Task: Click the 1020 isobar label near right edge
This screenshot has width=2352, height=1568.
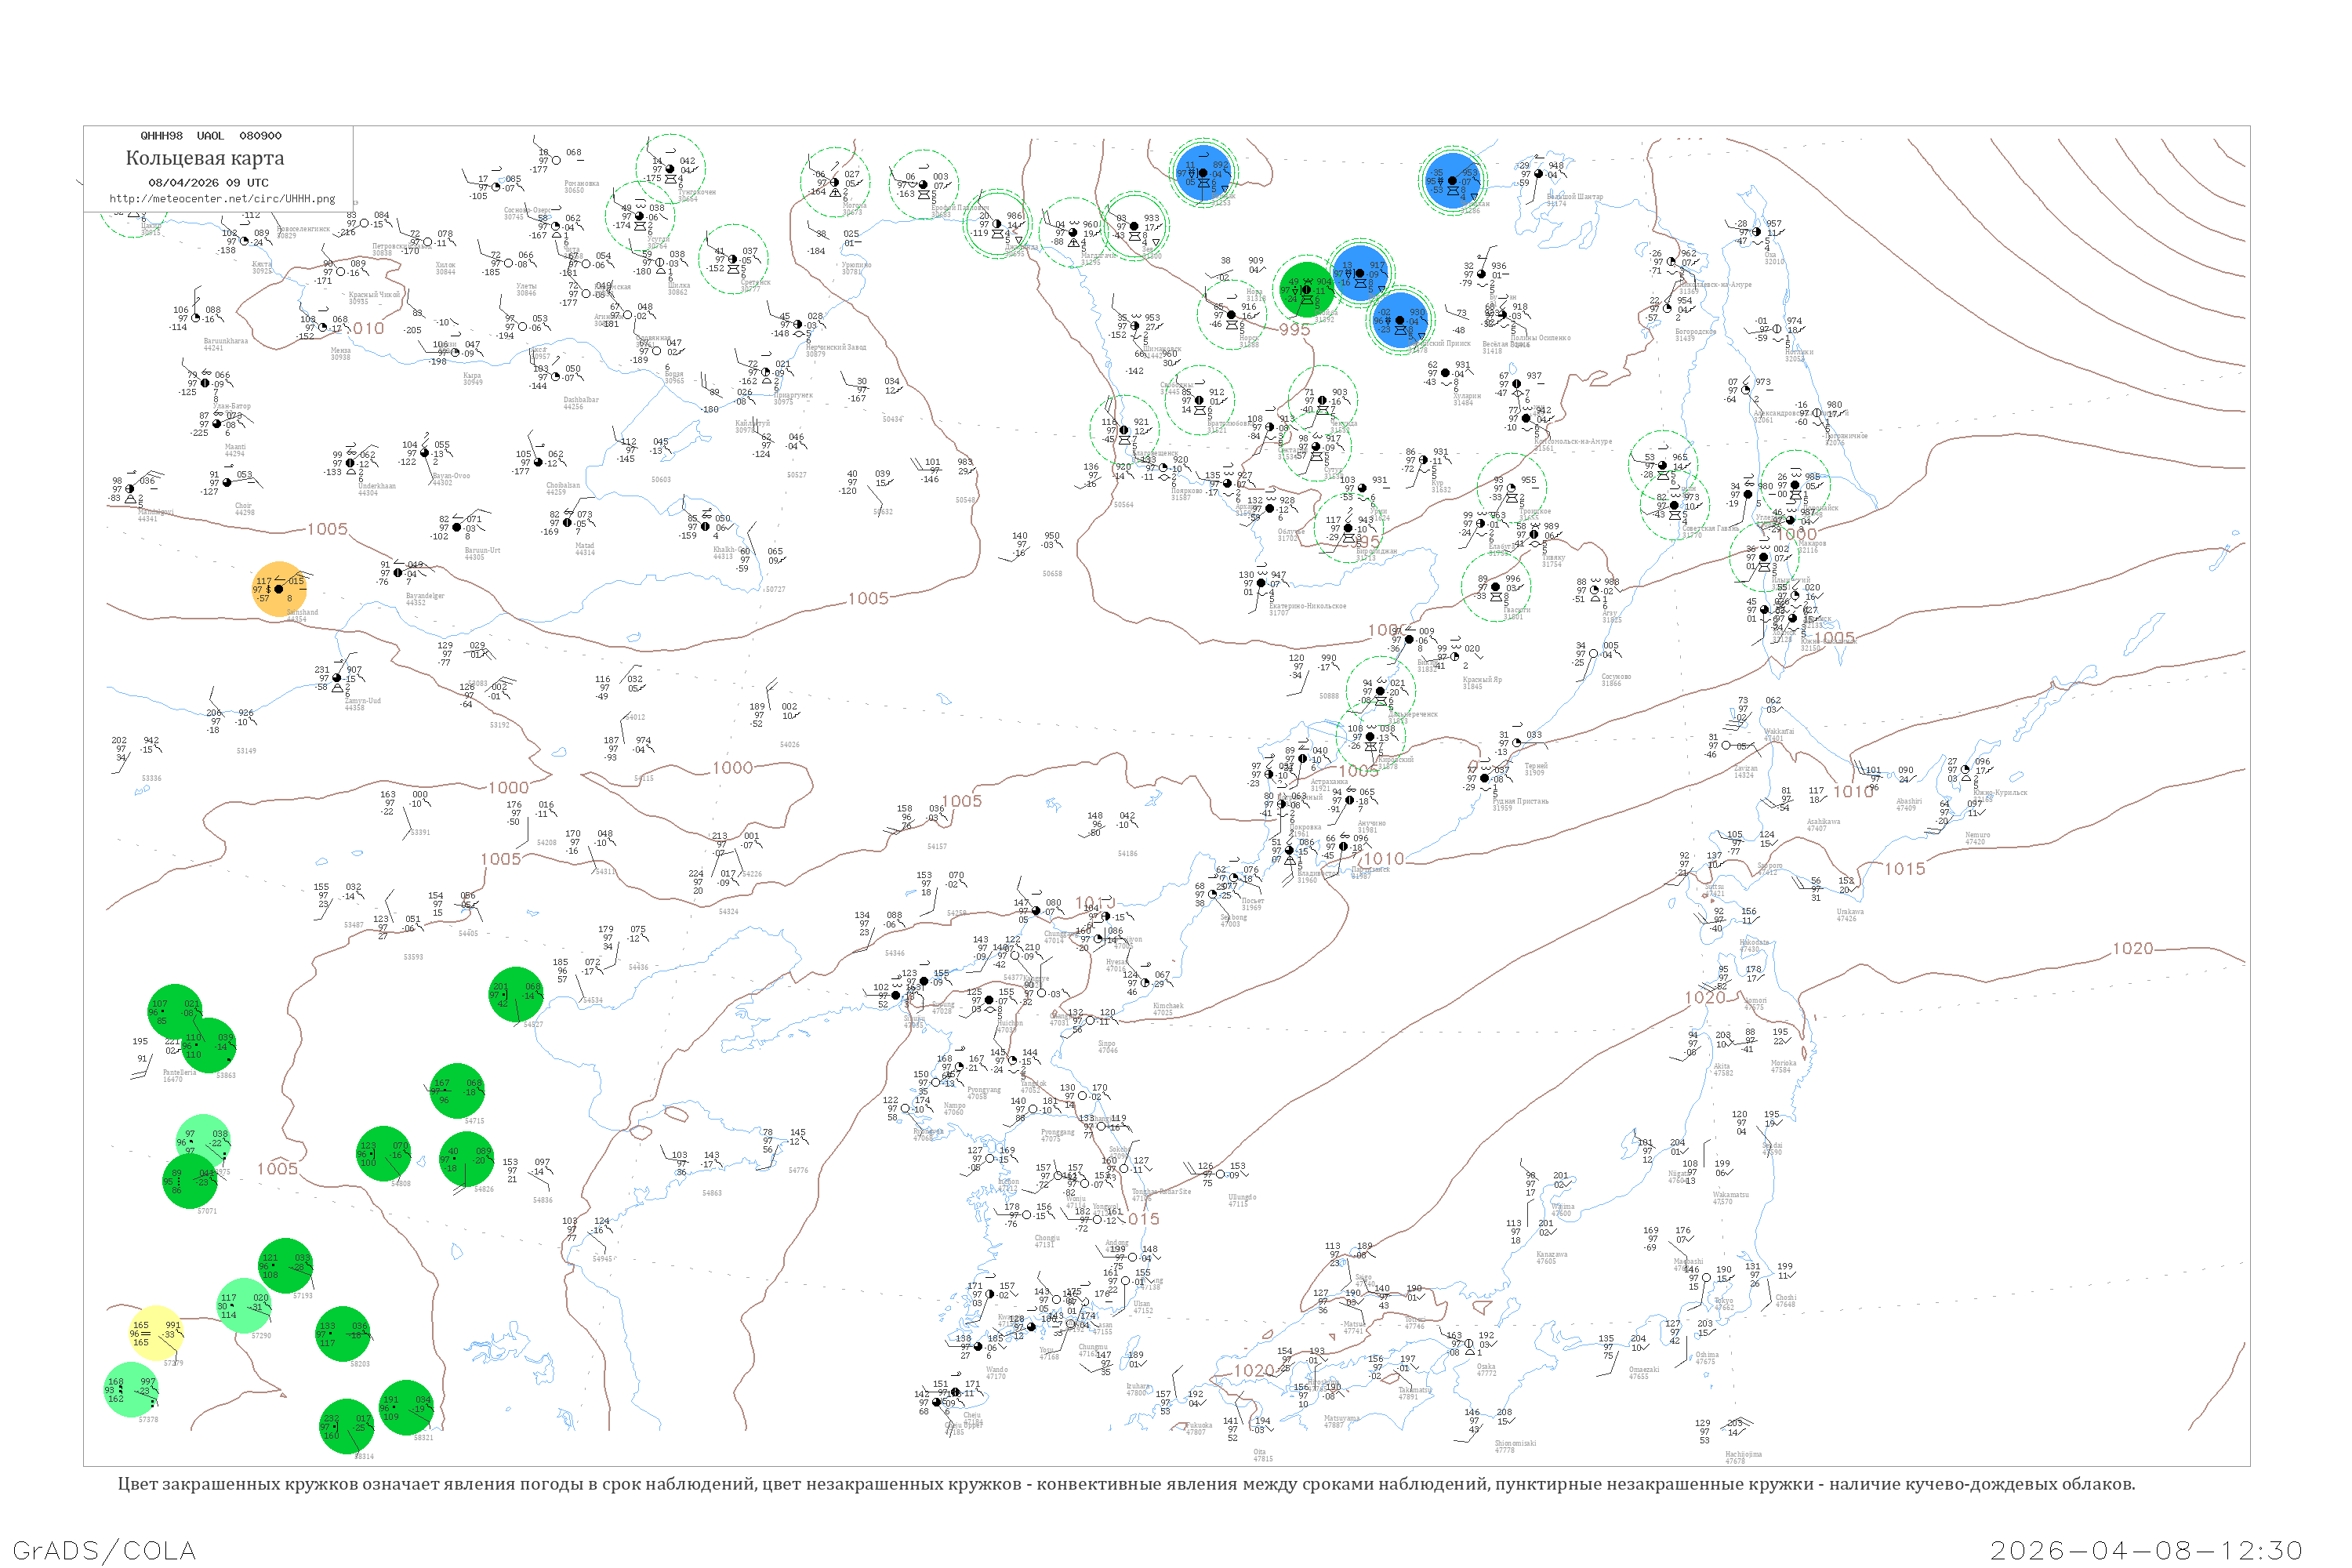Action: click(x=2133, y=949)
